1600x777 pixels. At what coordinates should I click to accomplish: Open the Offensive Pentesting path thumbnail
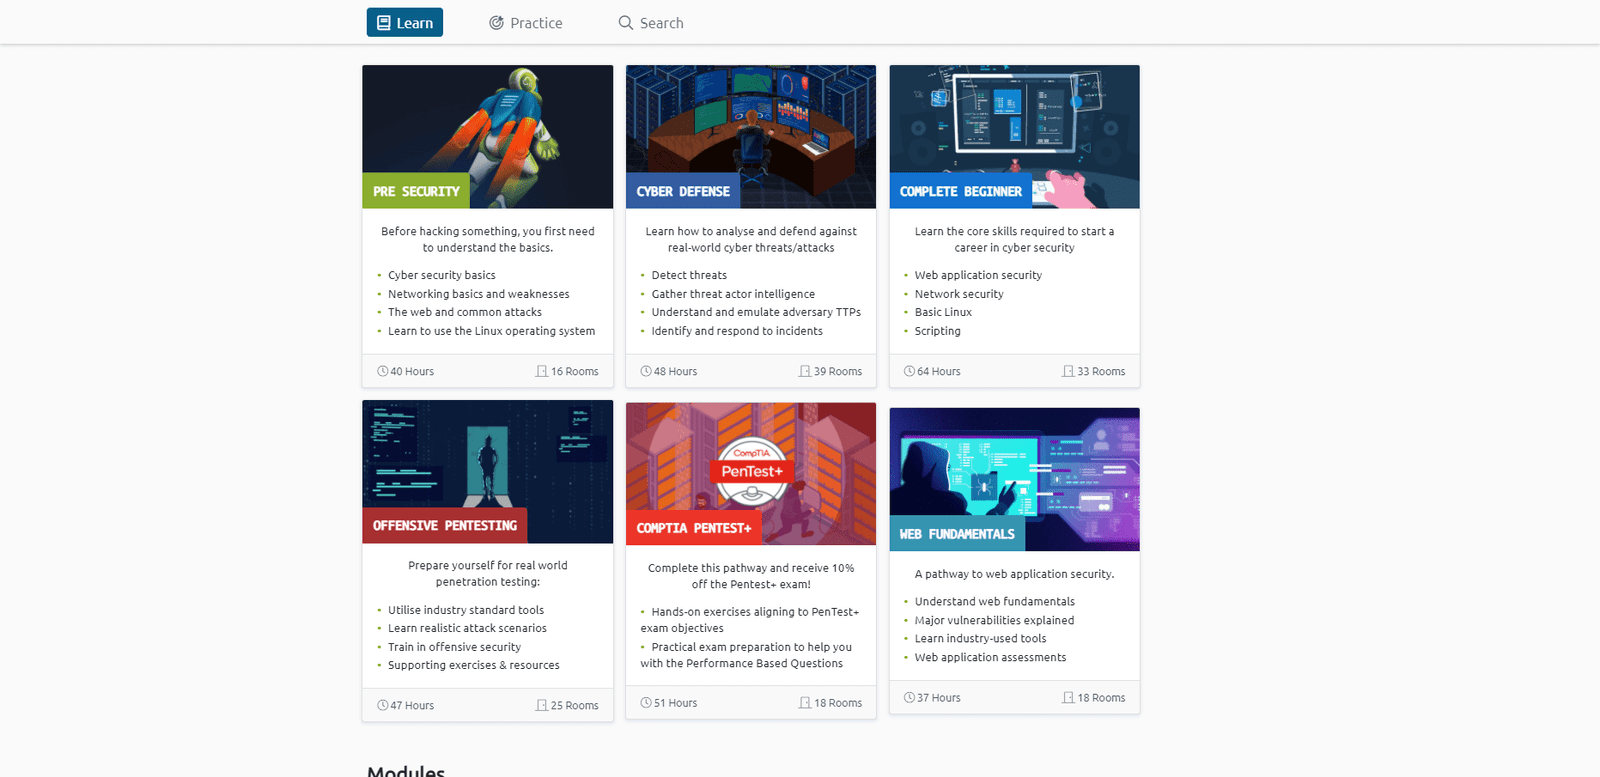point(488,472)
